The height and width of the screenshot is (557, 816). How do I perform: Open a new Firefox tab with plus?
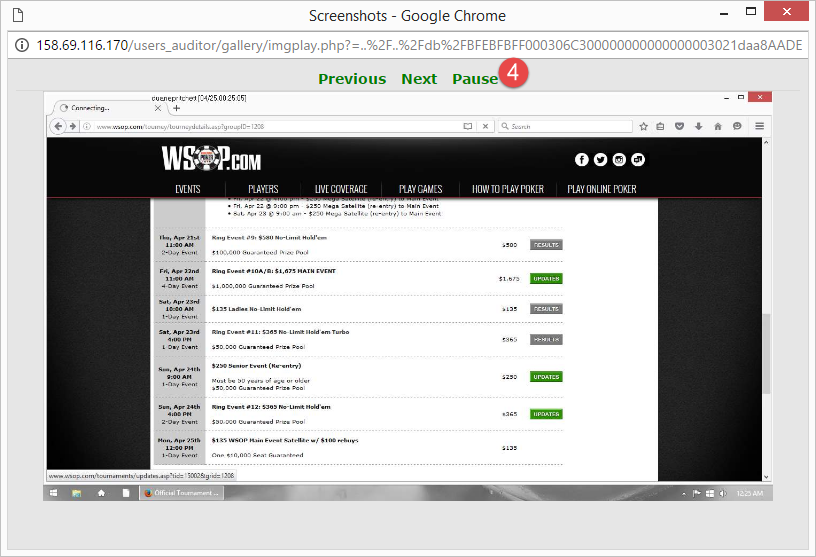[176, 108]
